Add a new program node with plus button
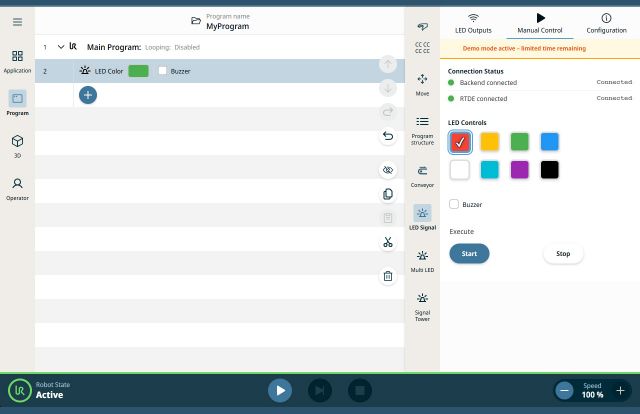 88,95
